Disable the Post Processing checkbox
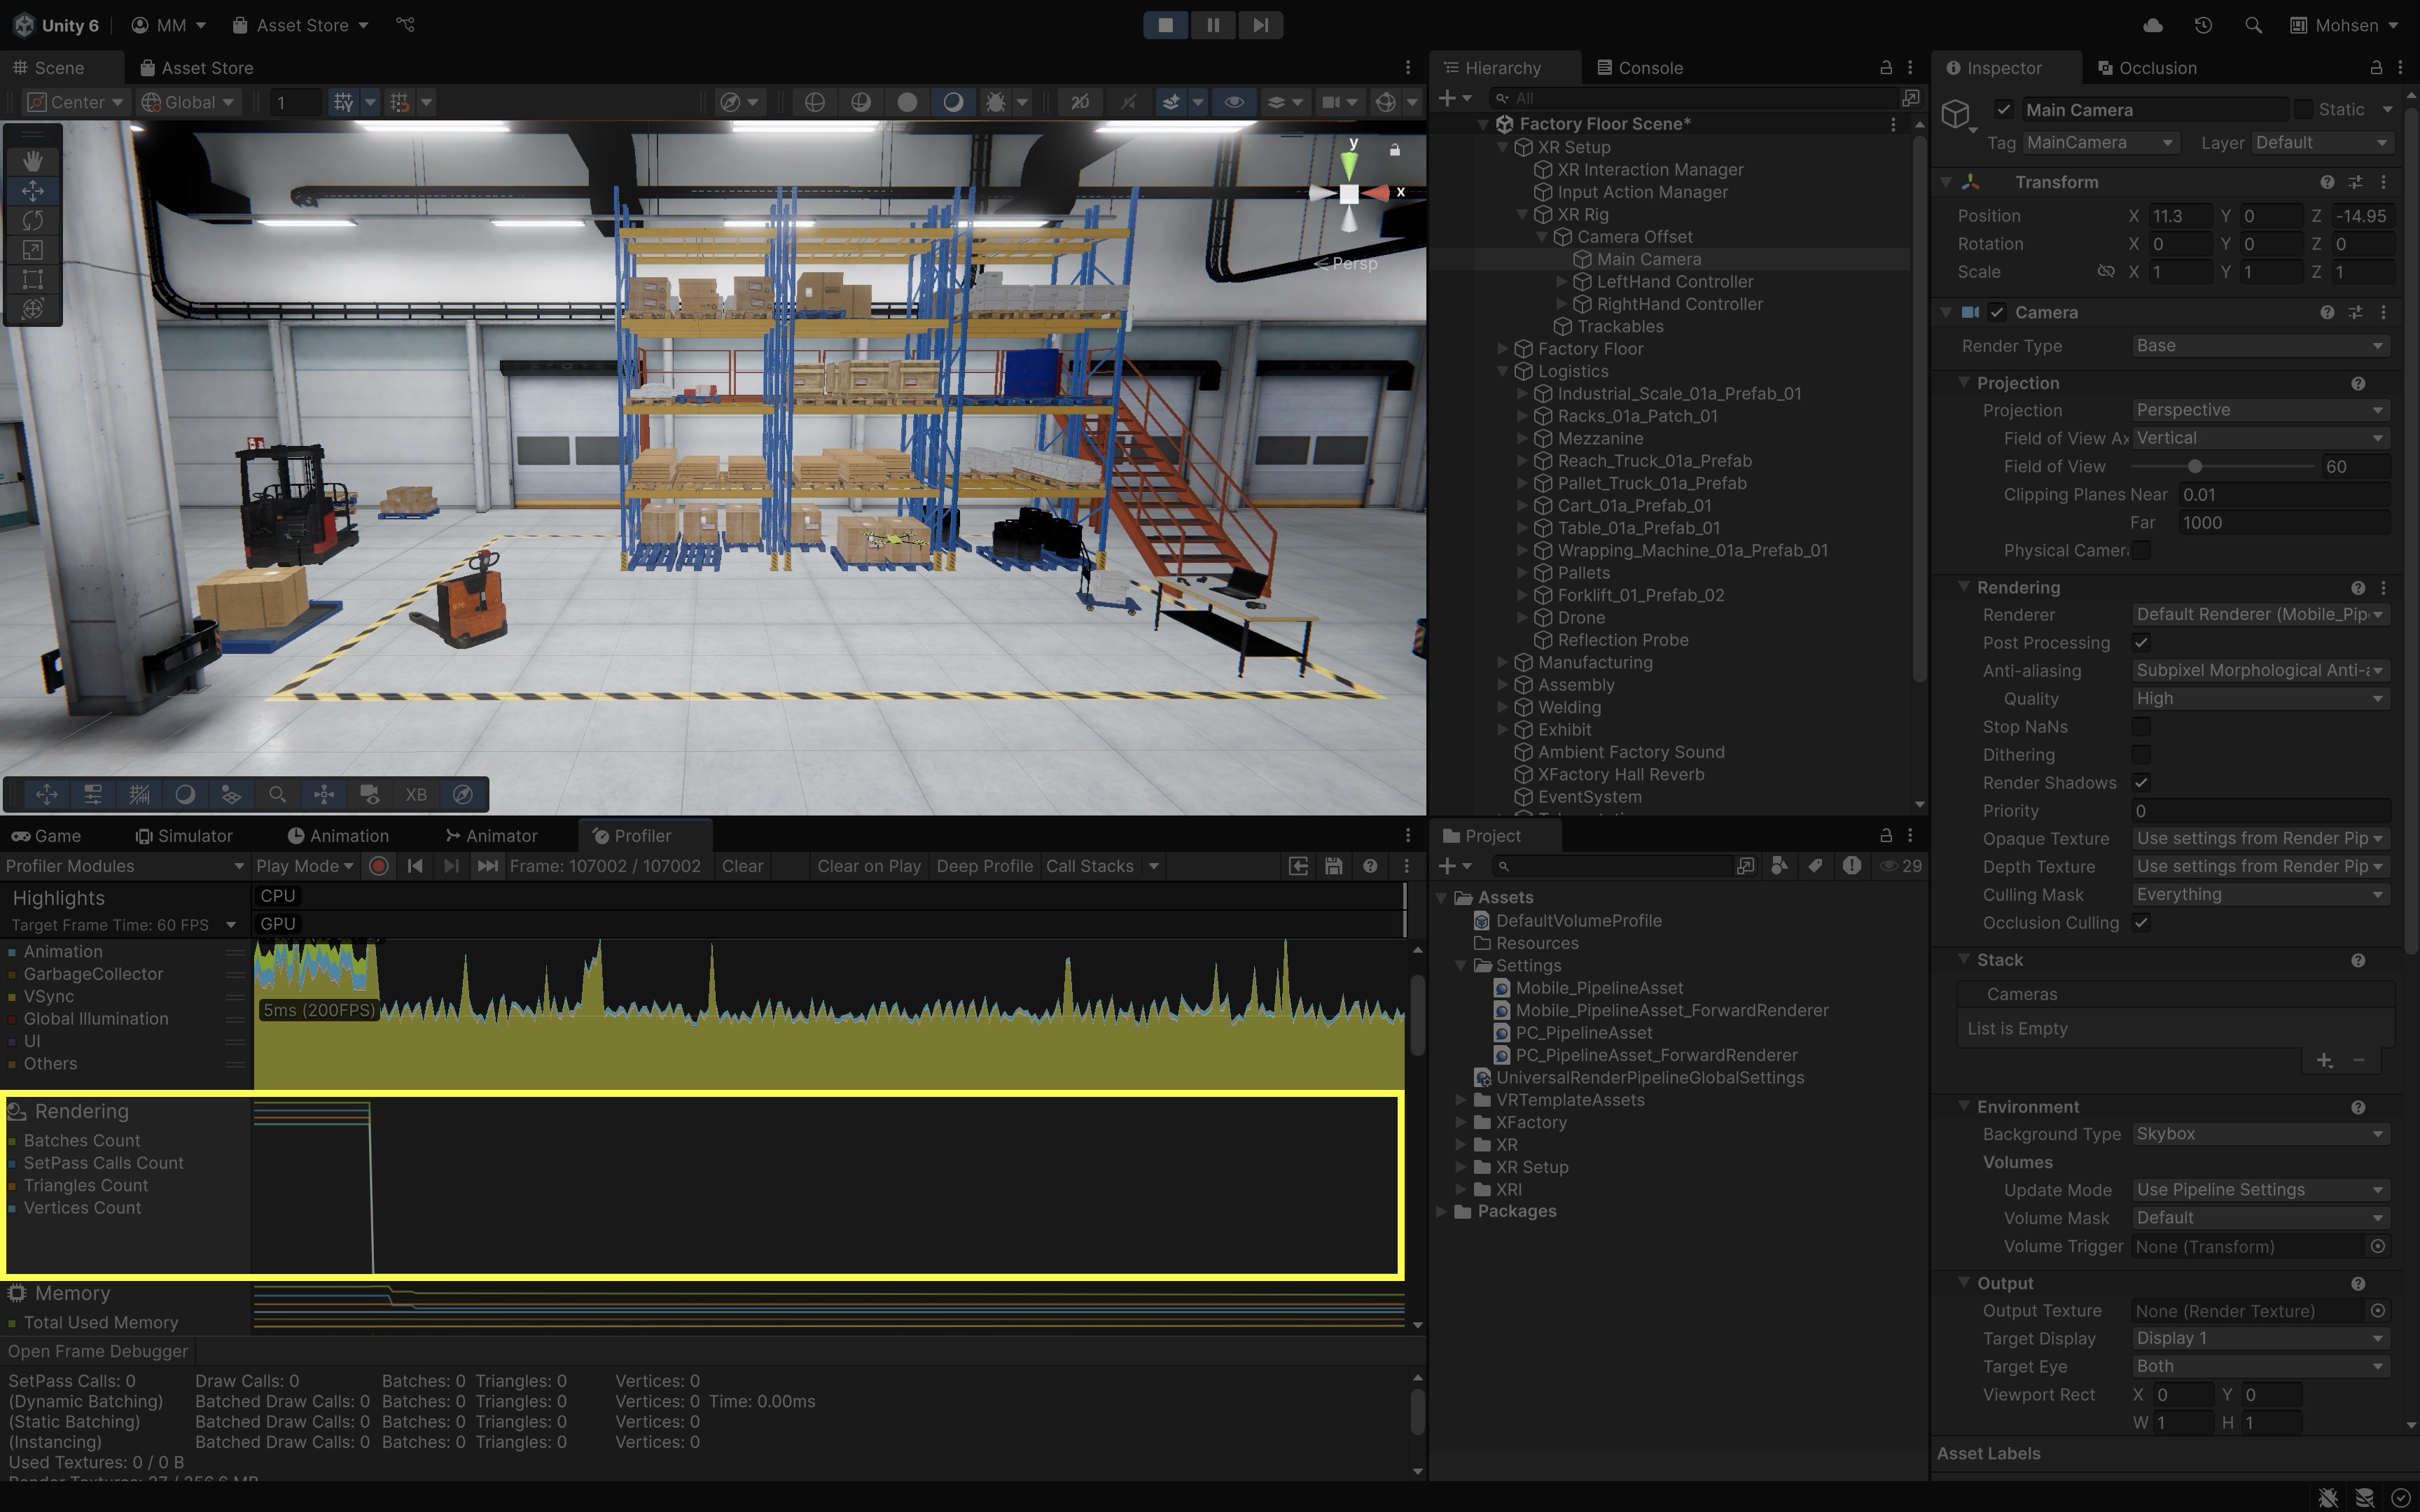The width and height of the screenshot is (2420, 1512). [2141, 643]
